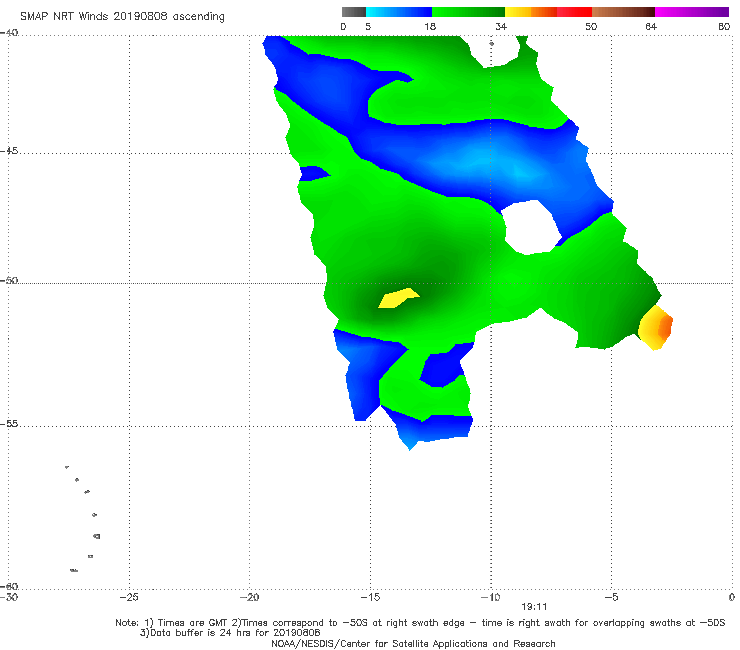Viewport: 740px width, 650px height.
Task: Click the dark blue patch south of -50 near -12
Action: click(x=445, y=365)
